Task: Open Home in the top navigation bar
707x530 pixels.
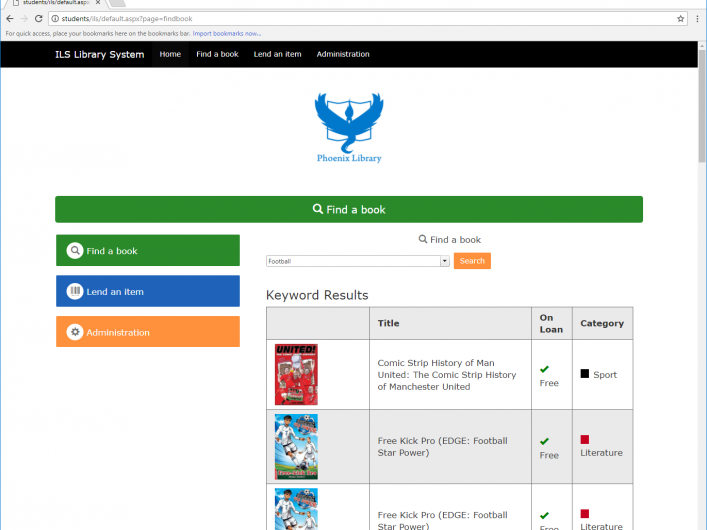Action: click(x=170, y=54)
